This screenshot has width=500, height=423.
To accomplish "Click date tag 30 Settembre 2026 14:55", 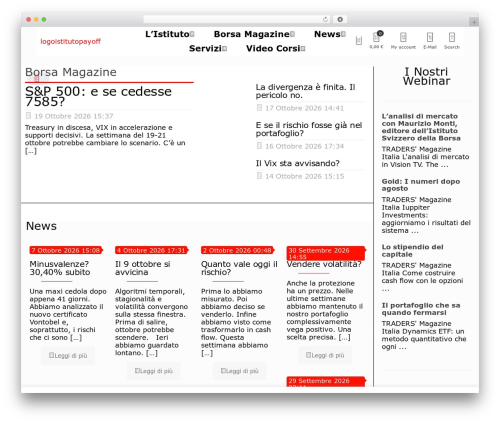I will pos(326,253).
